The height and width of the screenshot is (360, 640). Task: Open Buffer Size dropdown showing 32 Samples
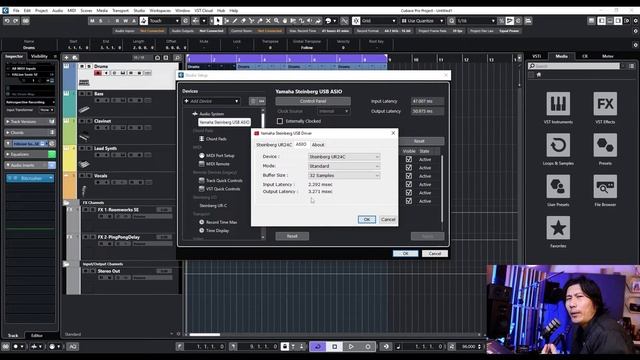pos(344,176)
